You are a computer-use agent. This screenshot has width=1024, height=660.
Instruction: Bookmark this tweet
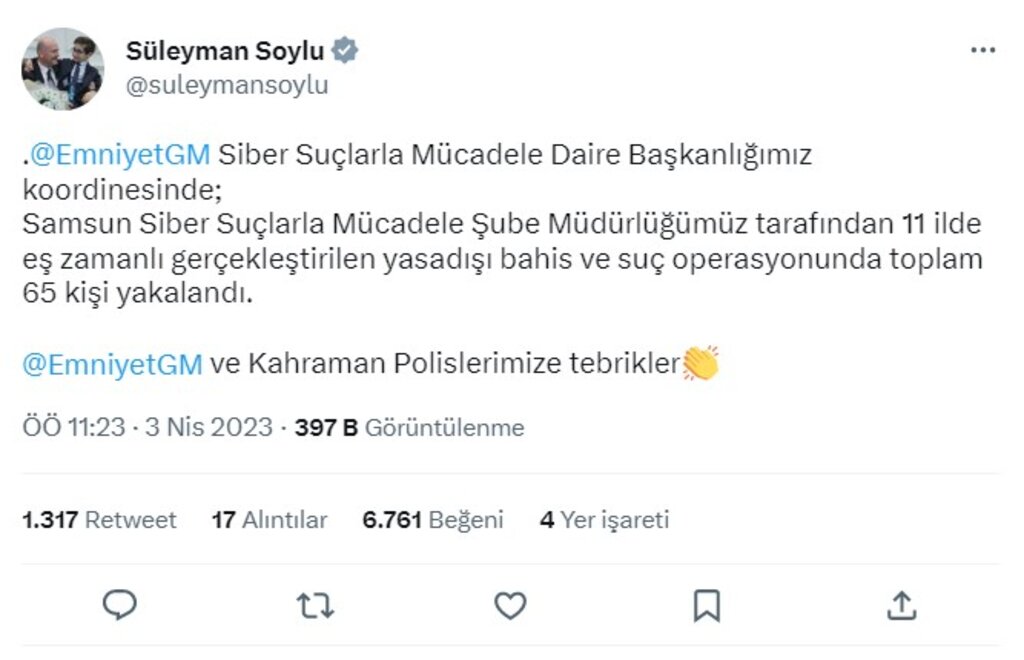tap(707, 605)
